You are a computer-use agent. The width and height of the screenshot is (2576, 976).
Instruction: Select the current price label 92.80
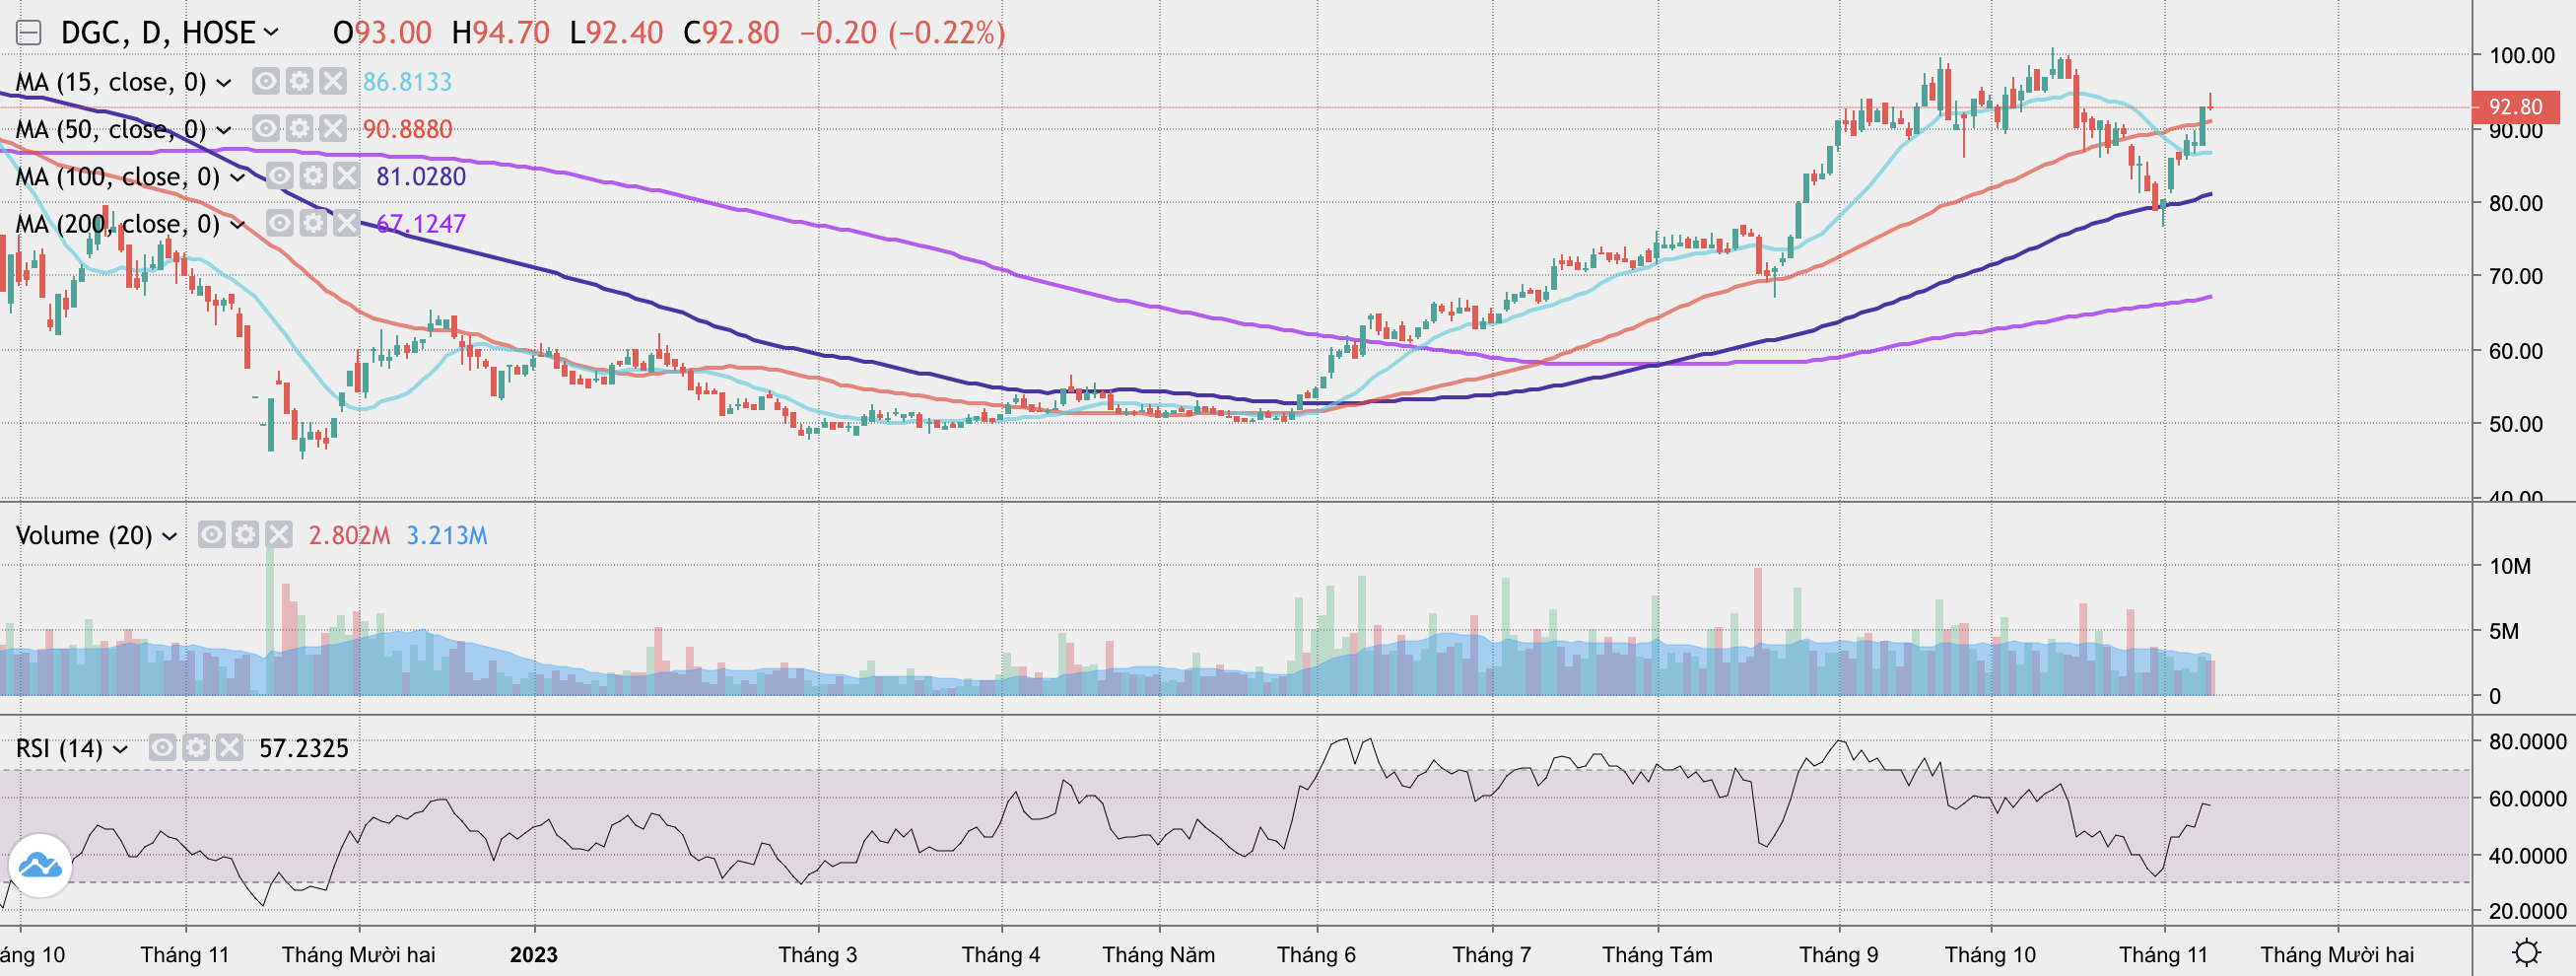tap(2516, 106)
